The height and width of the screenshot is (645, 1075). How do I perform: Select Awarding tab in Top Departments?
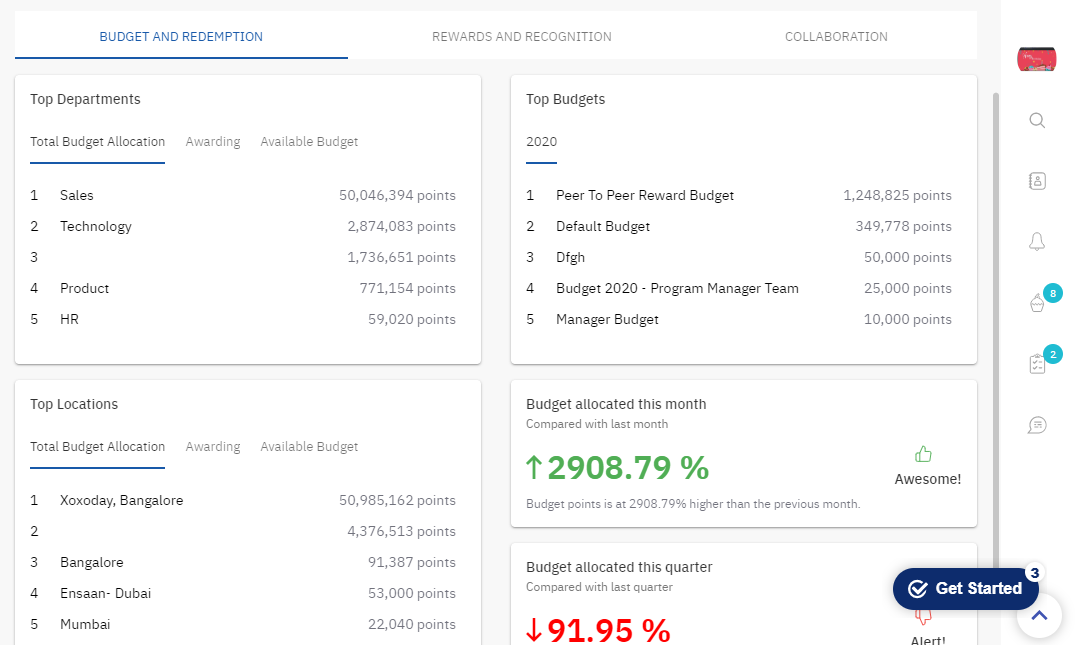tap(213, 142)
